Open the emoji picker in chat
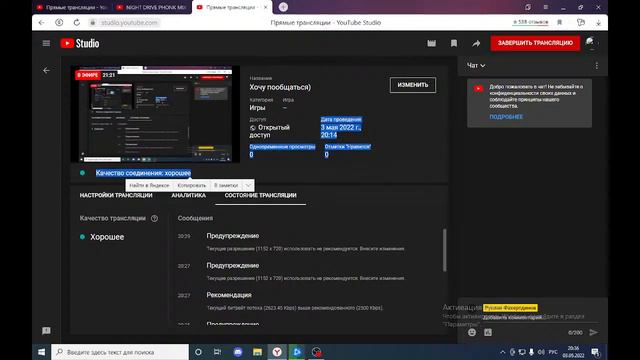The height and width of the screenshot is (360, 640). pos(472,333)
